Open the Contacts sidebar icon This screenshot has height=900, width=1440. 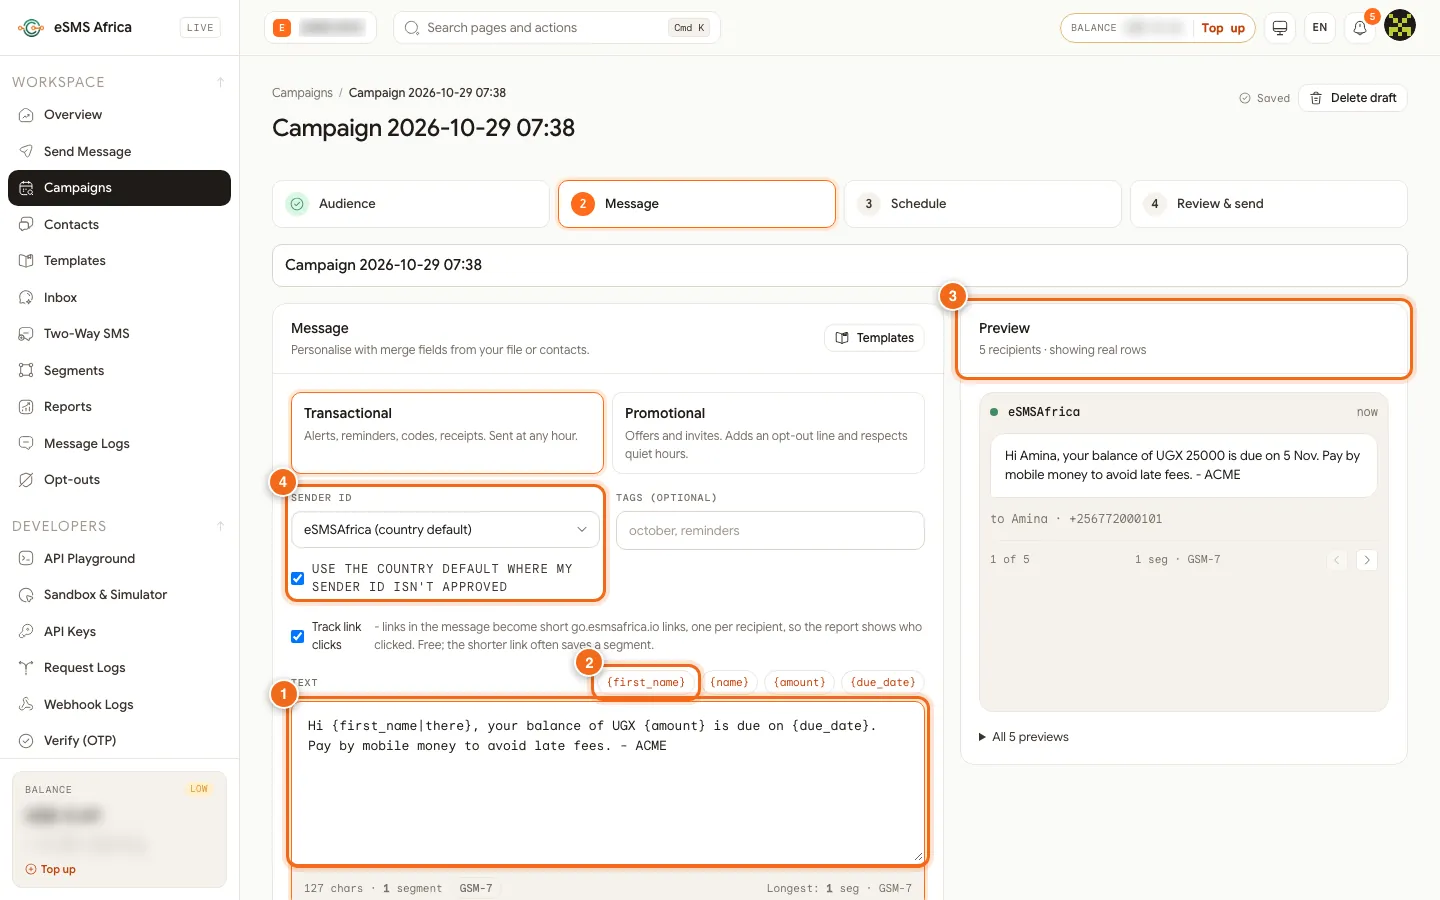(x=26, y=224)
